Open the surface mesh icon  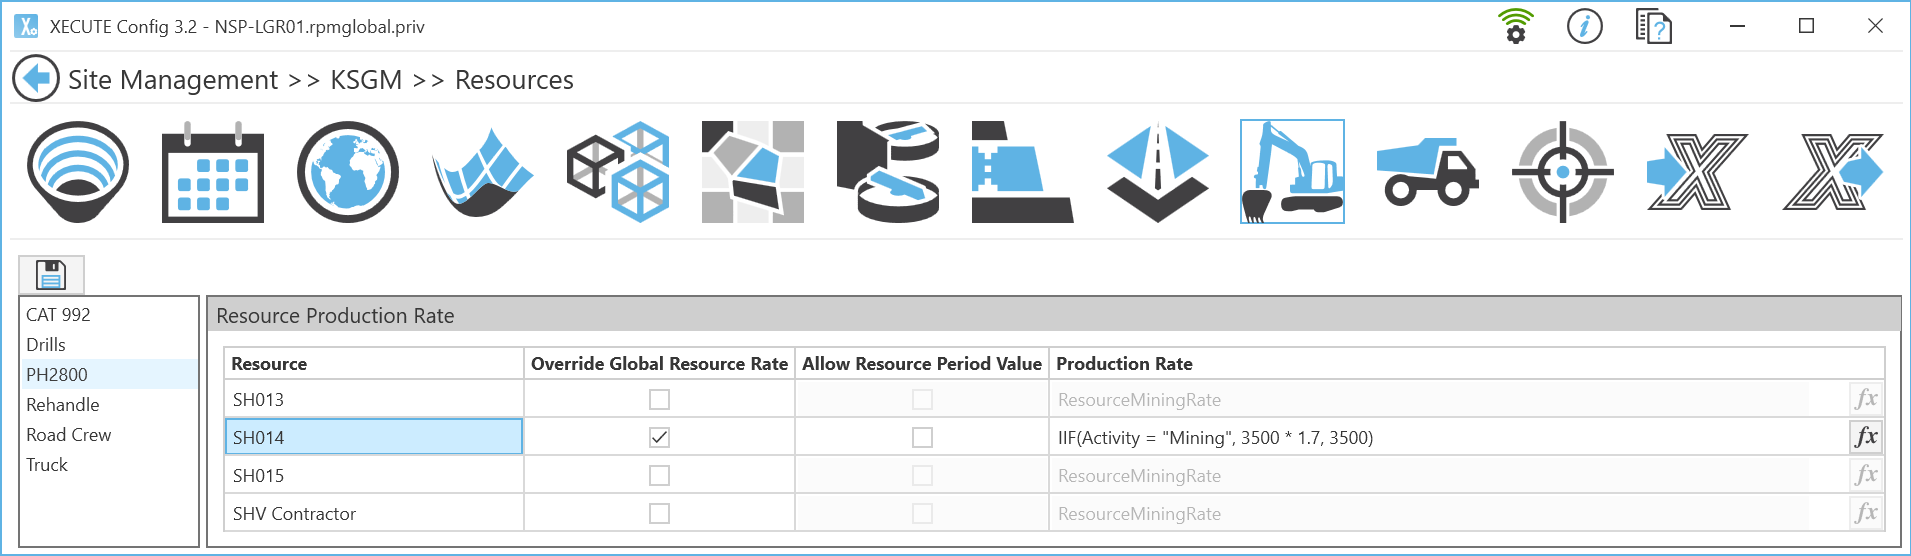point(483,172)
